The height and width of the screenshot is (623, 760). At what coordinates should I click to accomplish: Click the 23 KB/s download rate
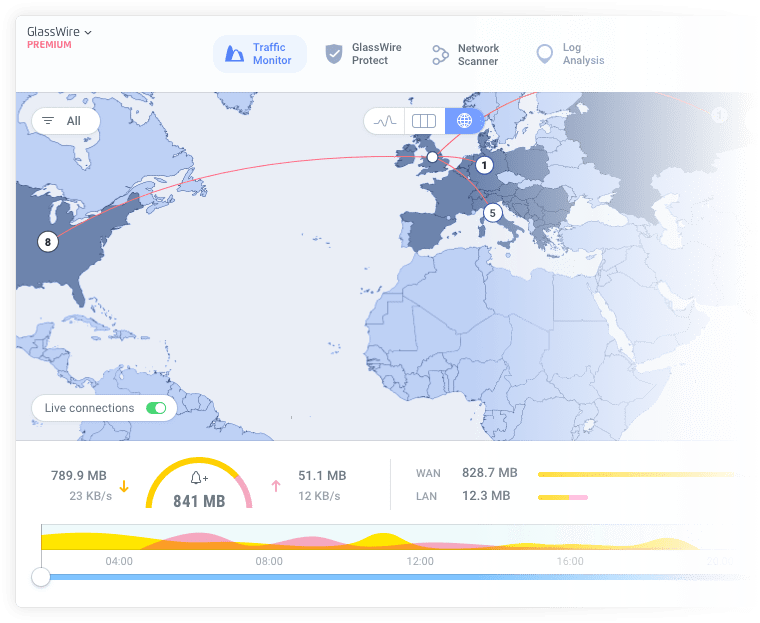pos(91,496)
